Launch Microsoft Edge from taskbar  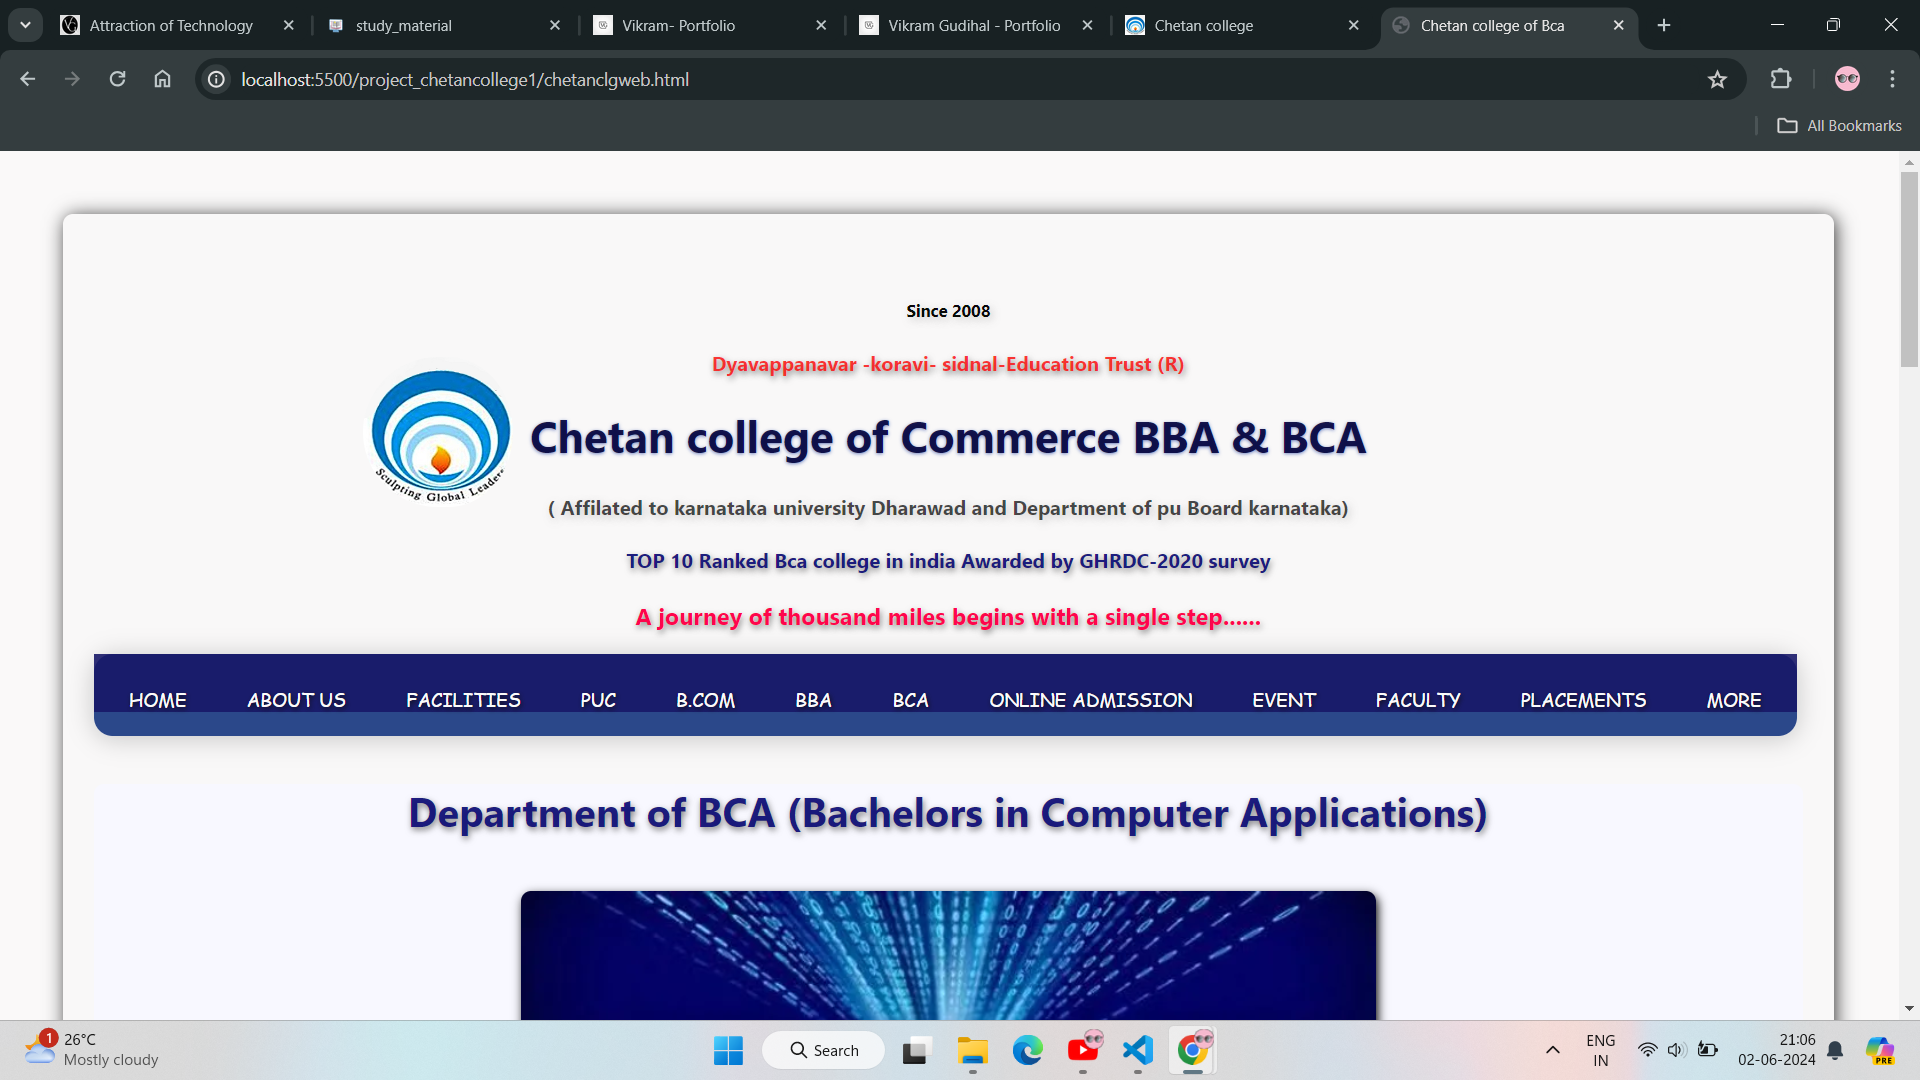pos(1027,1050)
